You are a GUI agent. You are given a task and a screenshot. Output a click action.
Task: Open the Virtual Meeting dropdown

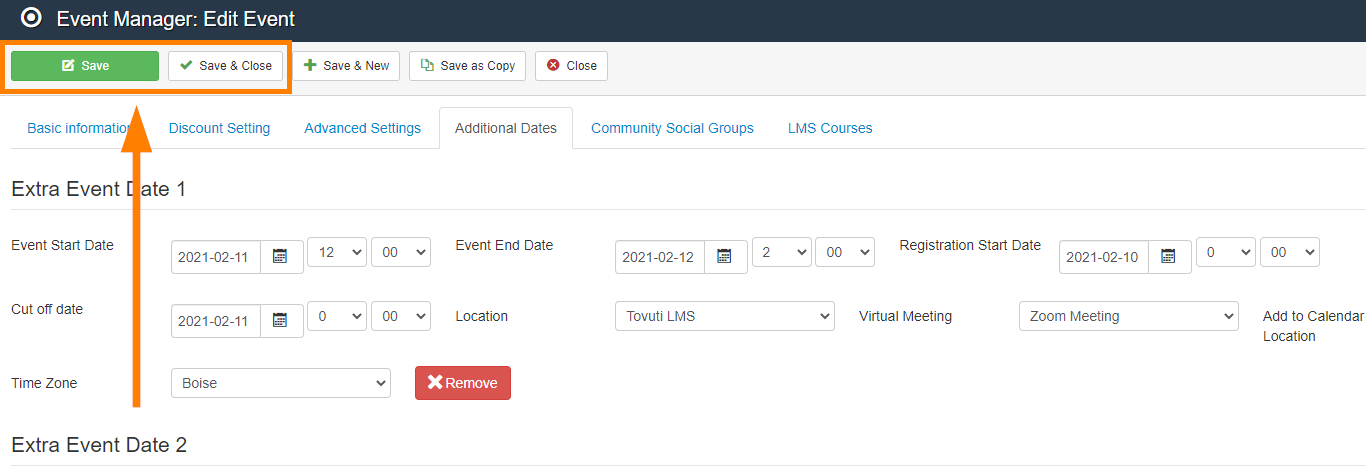pos(1128,316)
